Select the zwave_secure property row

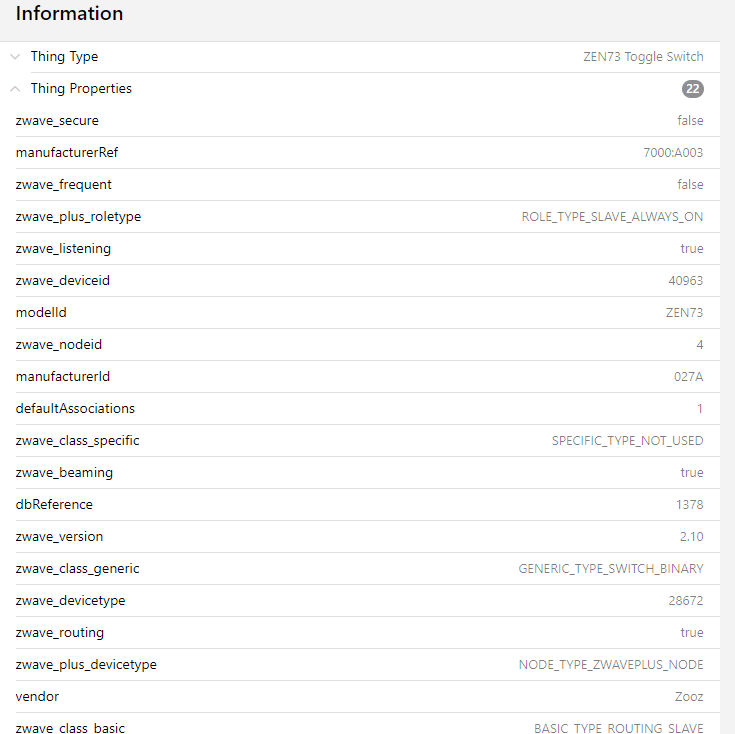360,121
